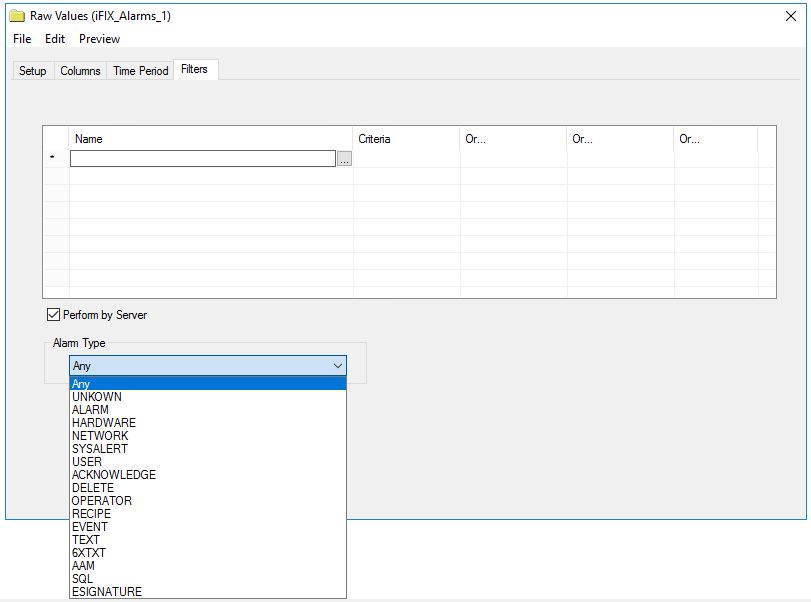The image size is (811, 602).
Task: Click the ellipsis browse button beside Name field
Action: coord(344,158)
